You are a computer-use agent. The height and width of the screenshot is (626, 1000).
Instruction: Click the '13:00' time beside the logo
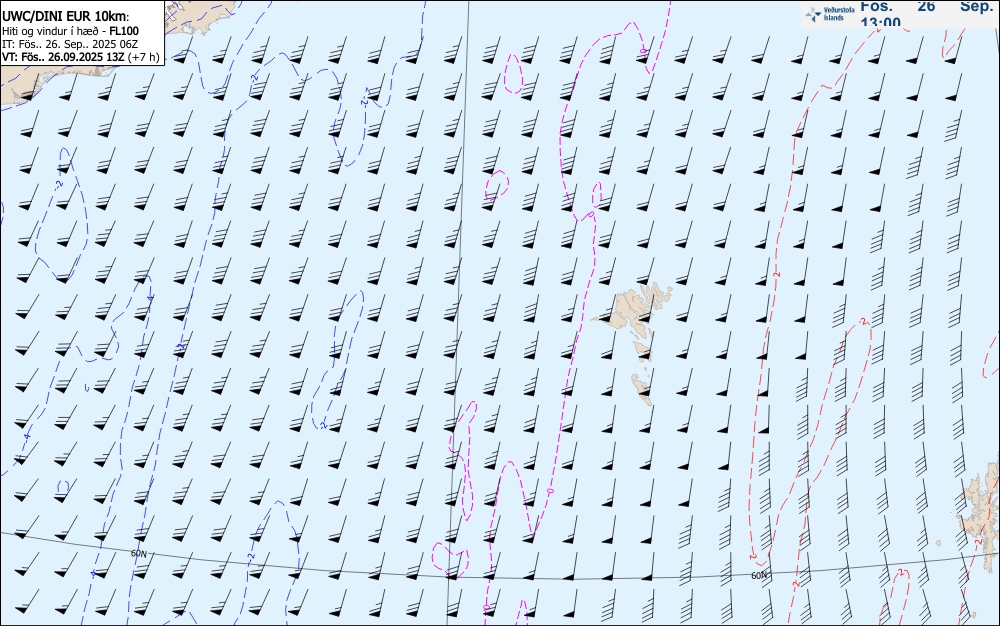[x=881, y=22]
